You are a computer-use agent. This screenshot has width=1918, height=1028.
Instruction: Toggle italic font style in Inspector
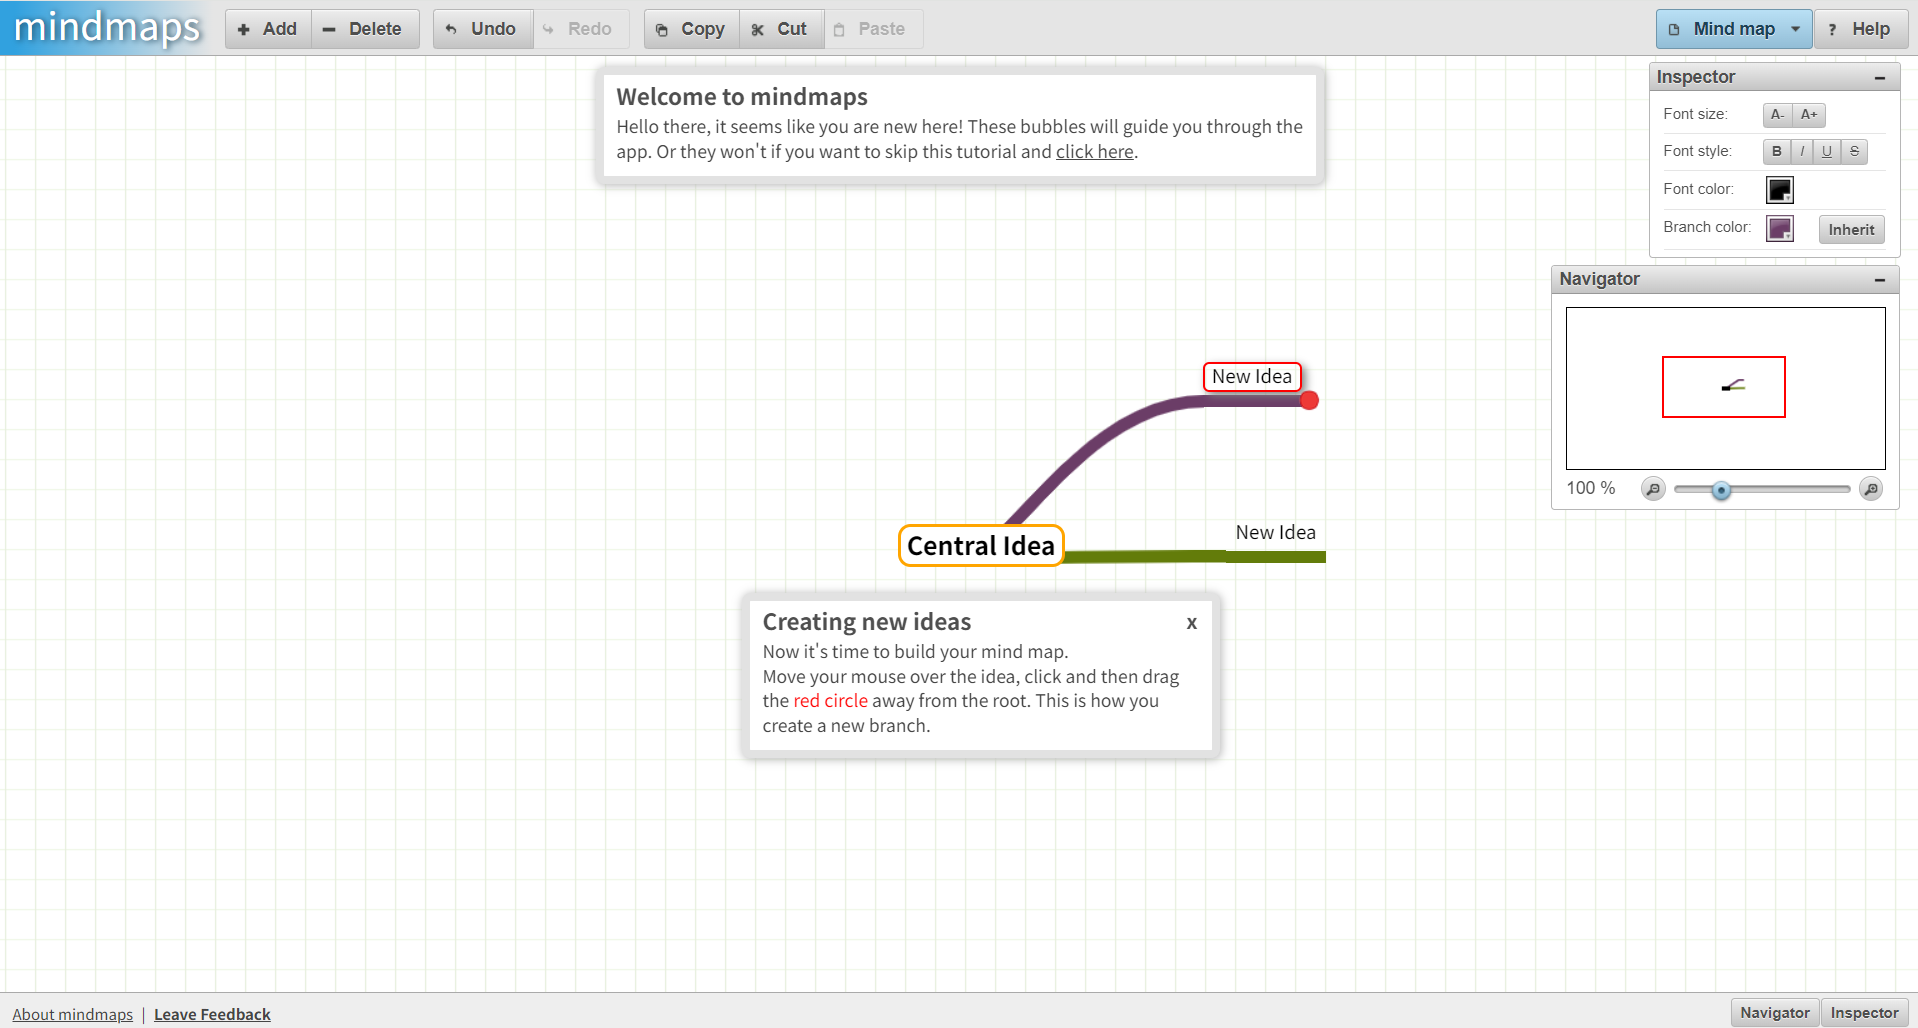(1801, 151)
